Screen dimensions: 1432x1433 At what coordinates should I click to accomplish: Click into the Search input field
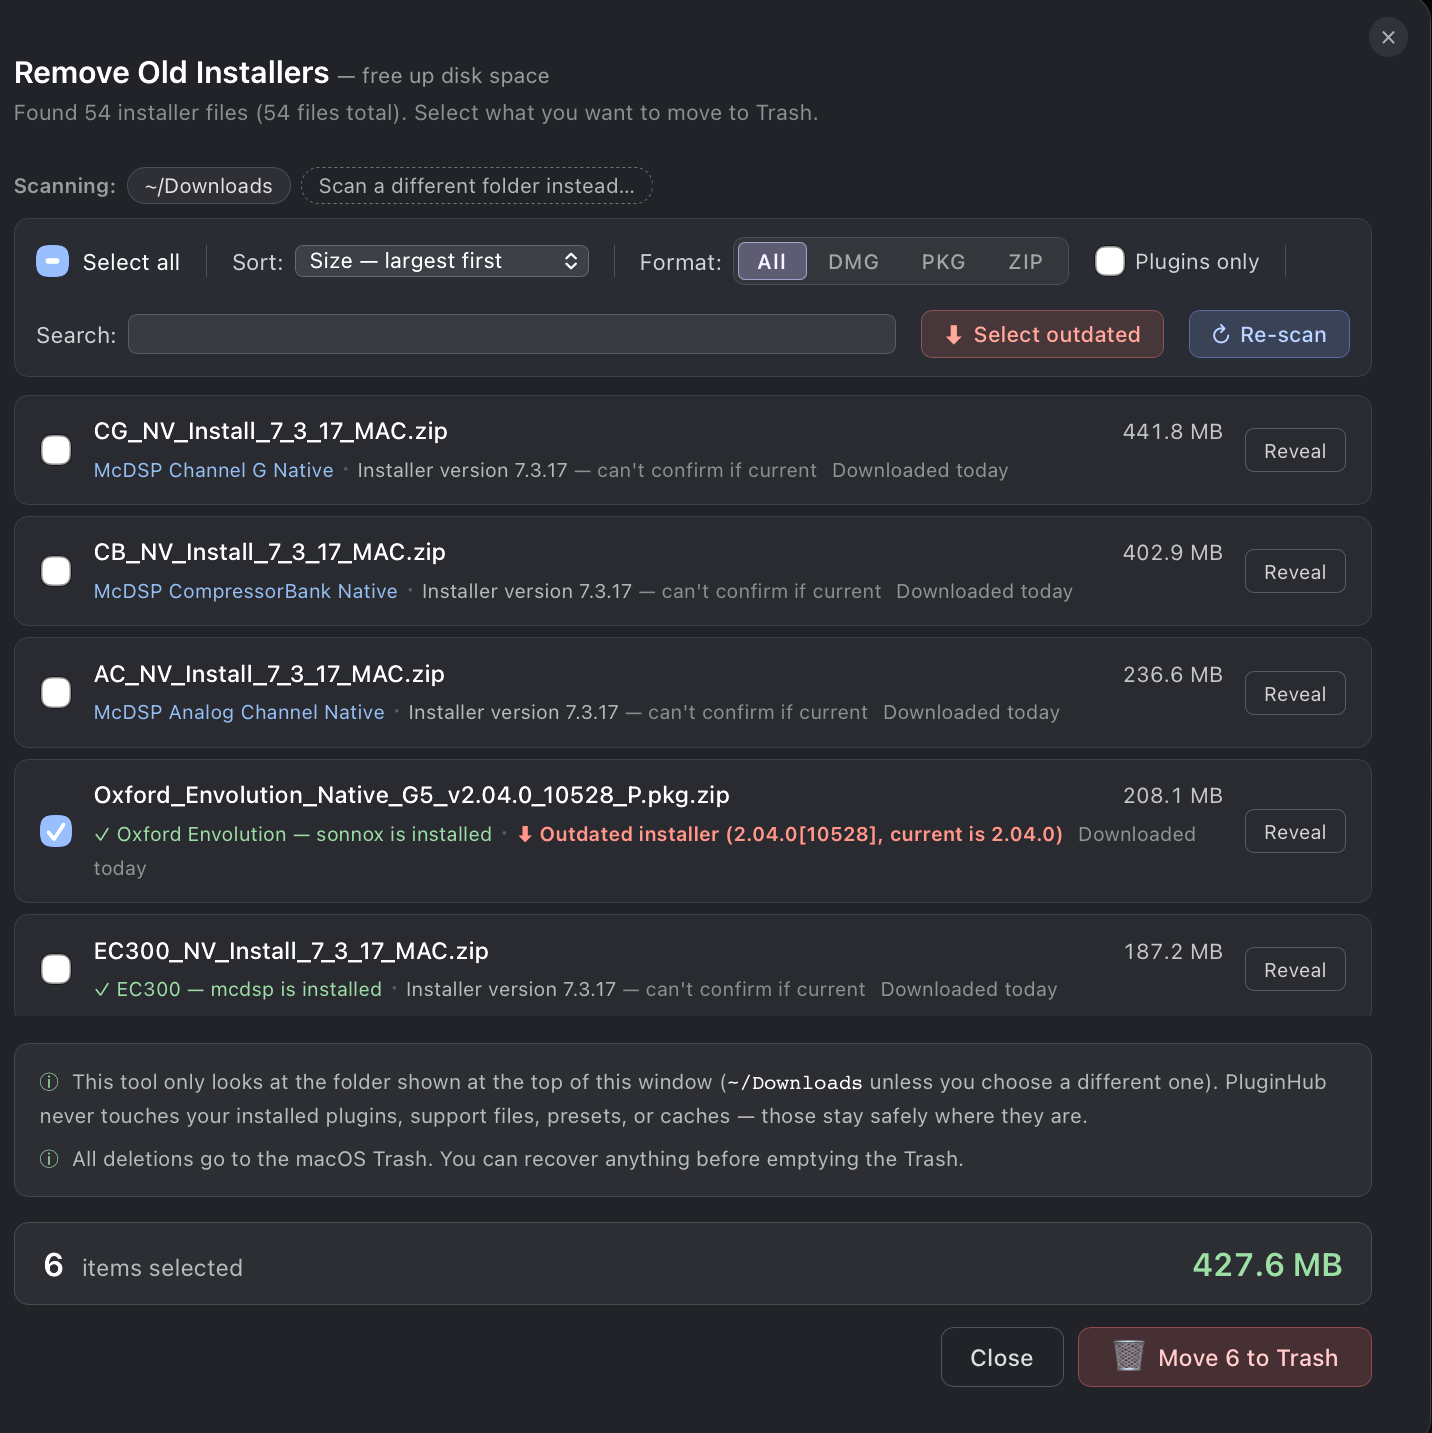(511, 334)
